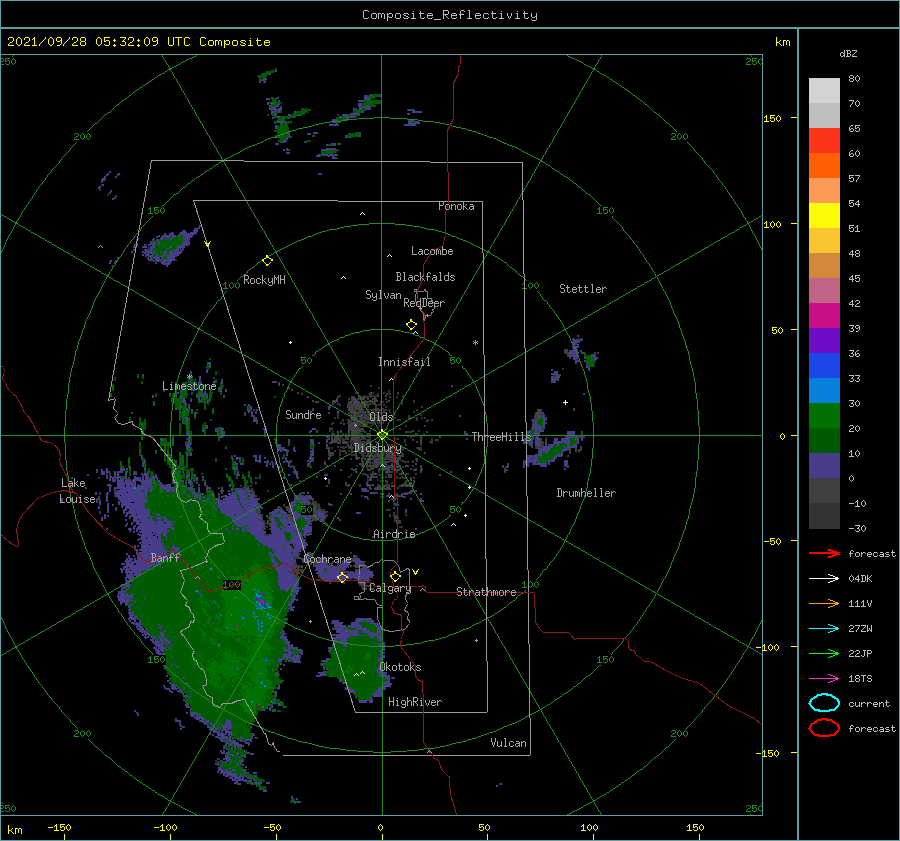
Task: Select the magenta swatch in the dBZ scale
Action: point(824,316)
